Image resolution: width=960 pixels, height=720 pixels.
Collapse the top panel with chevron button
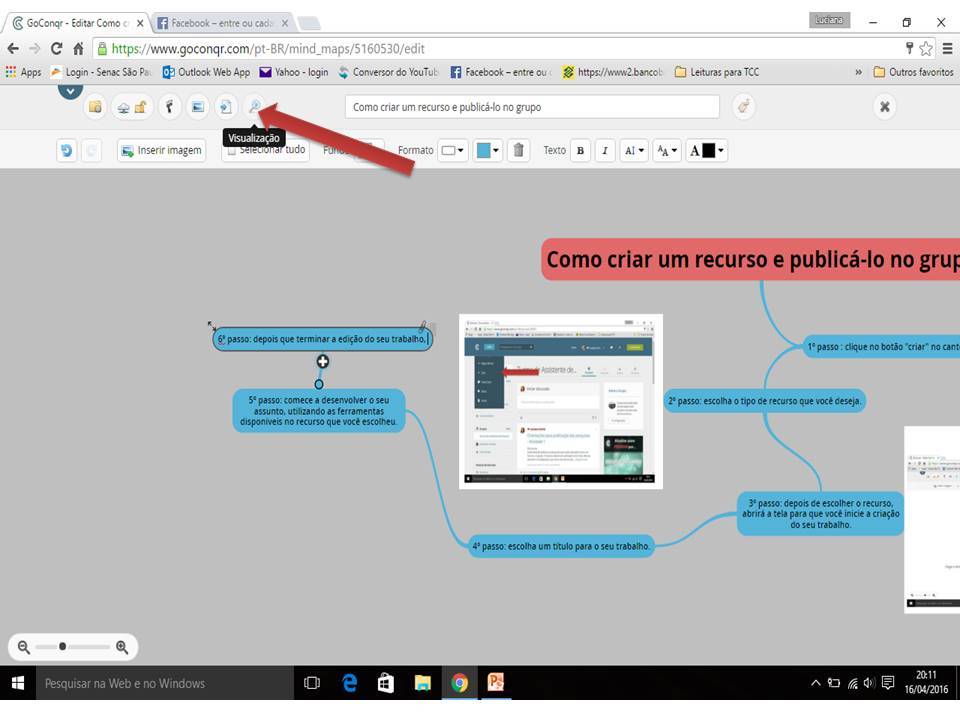70,91
